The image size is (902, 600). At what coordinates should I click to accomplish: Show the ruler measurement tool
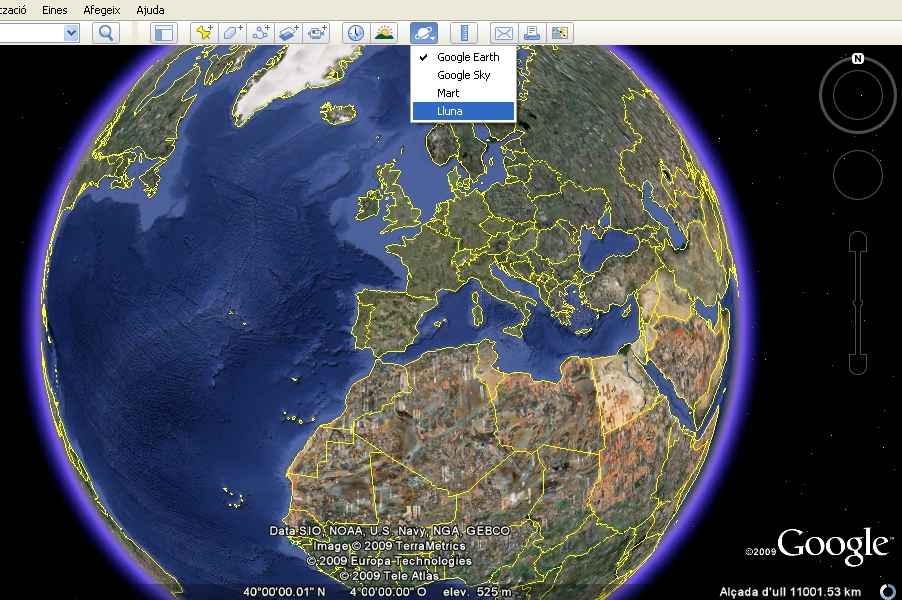click(464, 33)
